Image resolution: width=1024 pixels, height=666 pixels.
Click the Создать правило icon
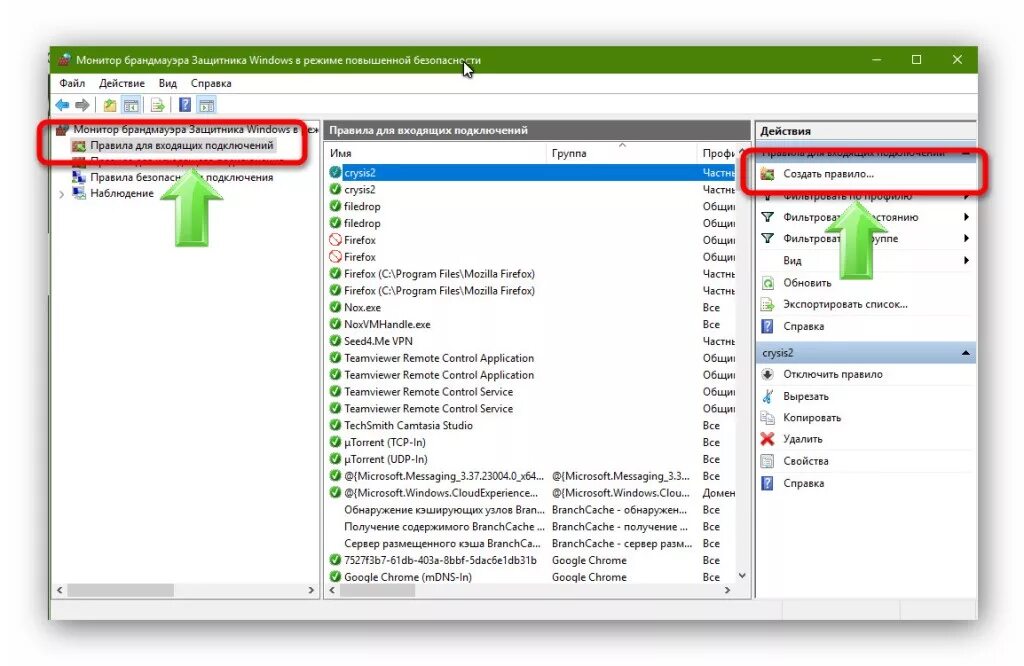pyautogui.click(x=768, y=174)
